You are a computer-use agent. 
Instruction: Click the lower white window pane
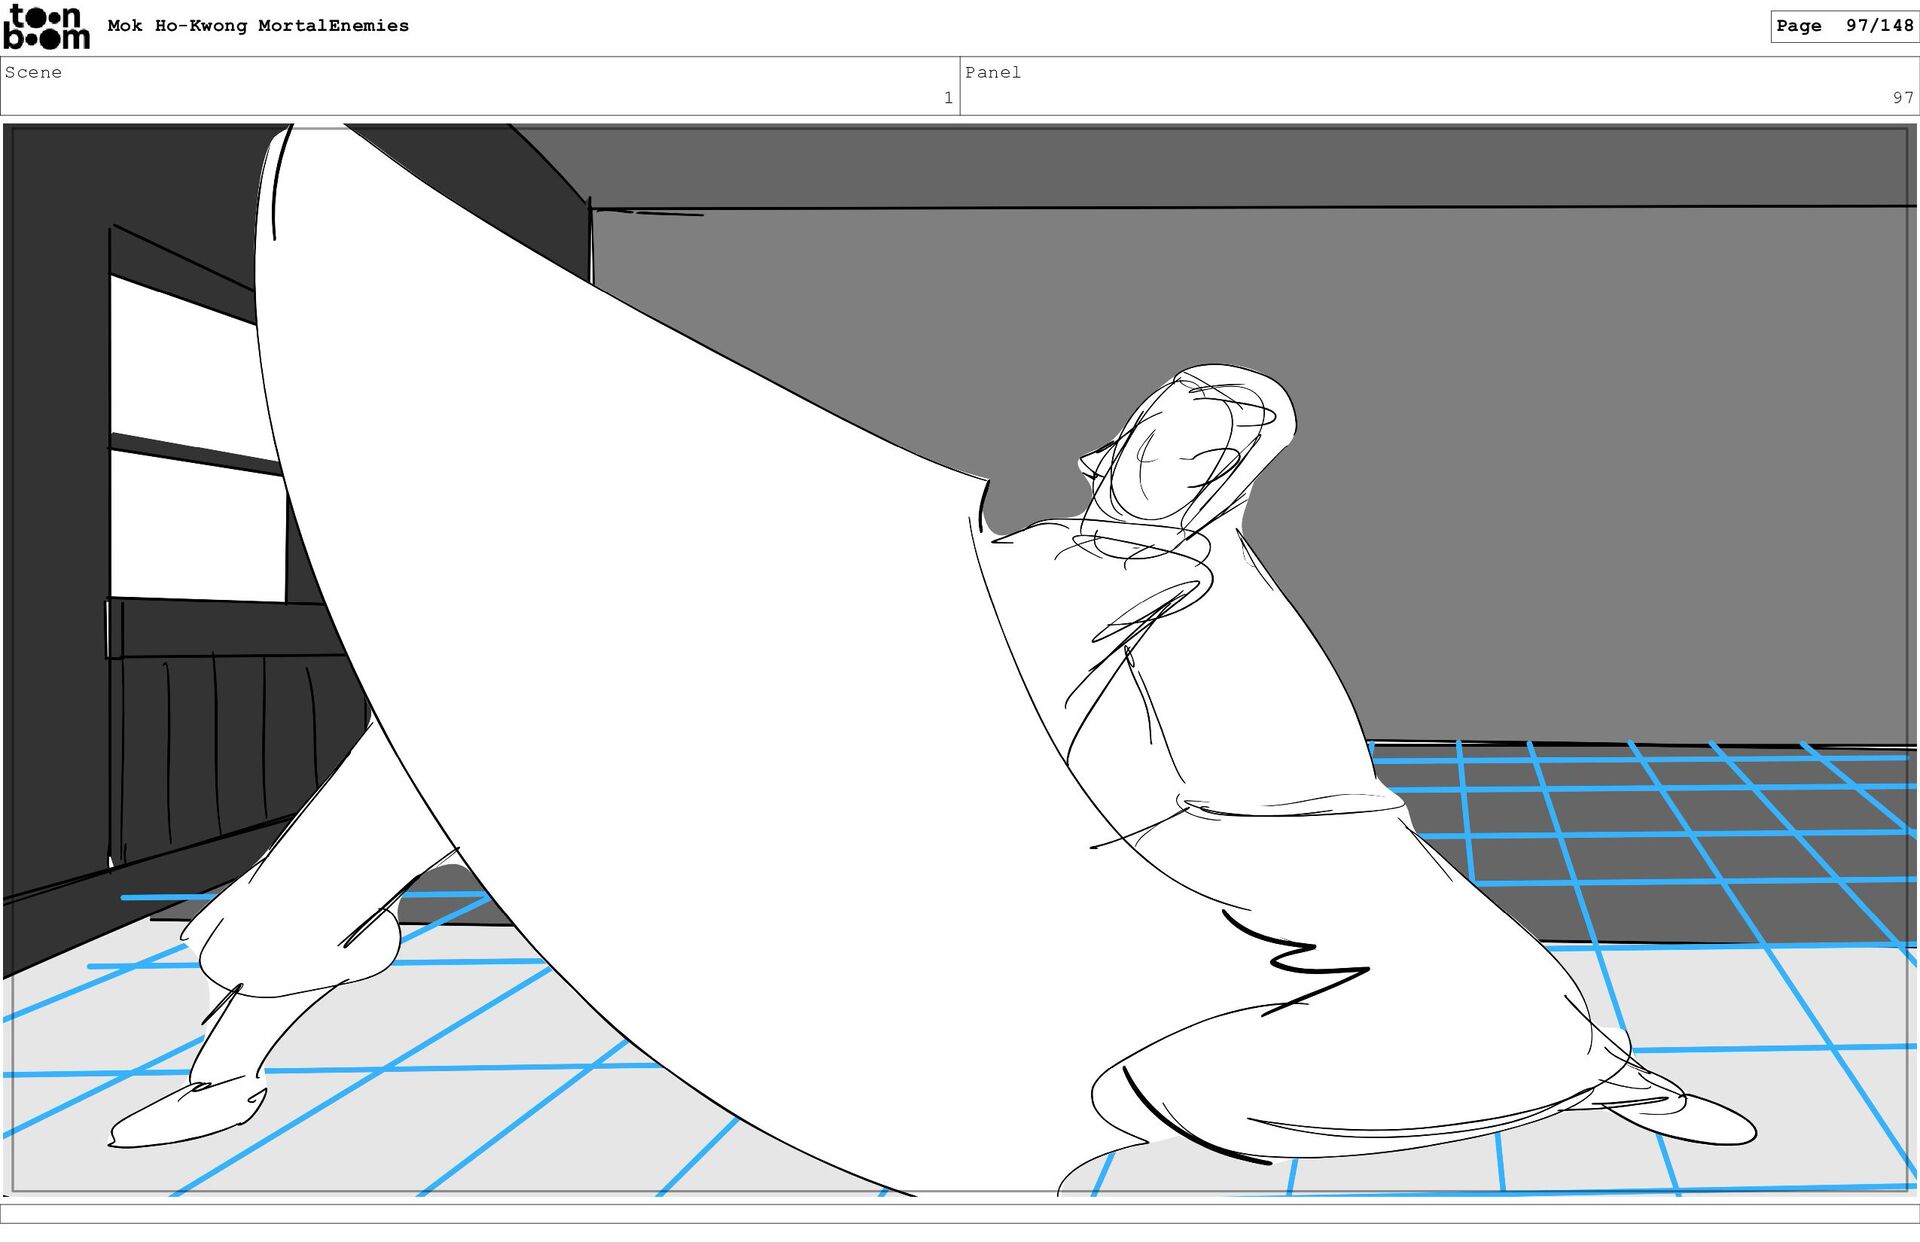tap(195, 530)
